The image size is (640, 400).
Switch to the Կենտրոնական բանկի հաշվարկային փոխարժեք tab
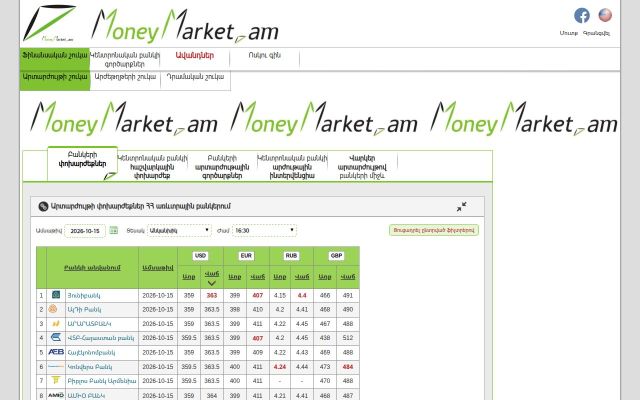152,167
